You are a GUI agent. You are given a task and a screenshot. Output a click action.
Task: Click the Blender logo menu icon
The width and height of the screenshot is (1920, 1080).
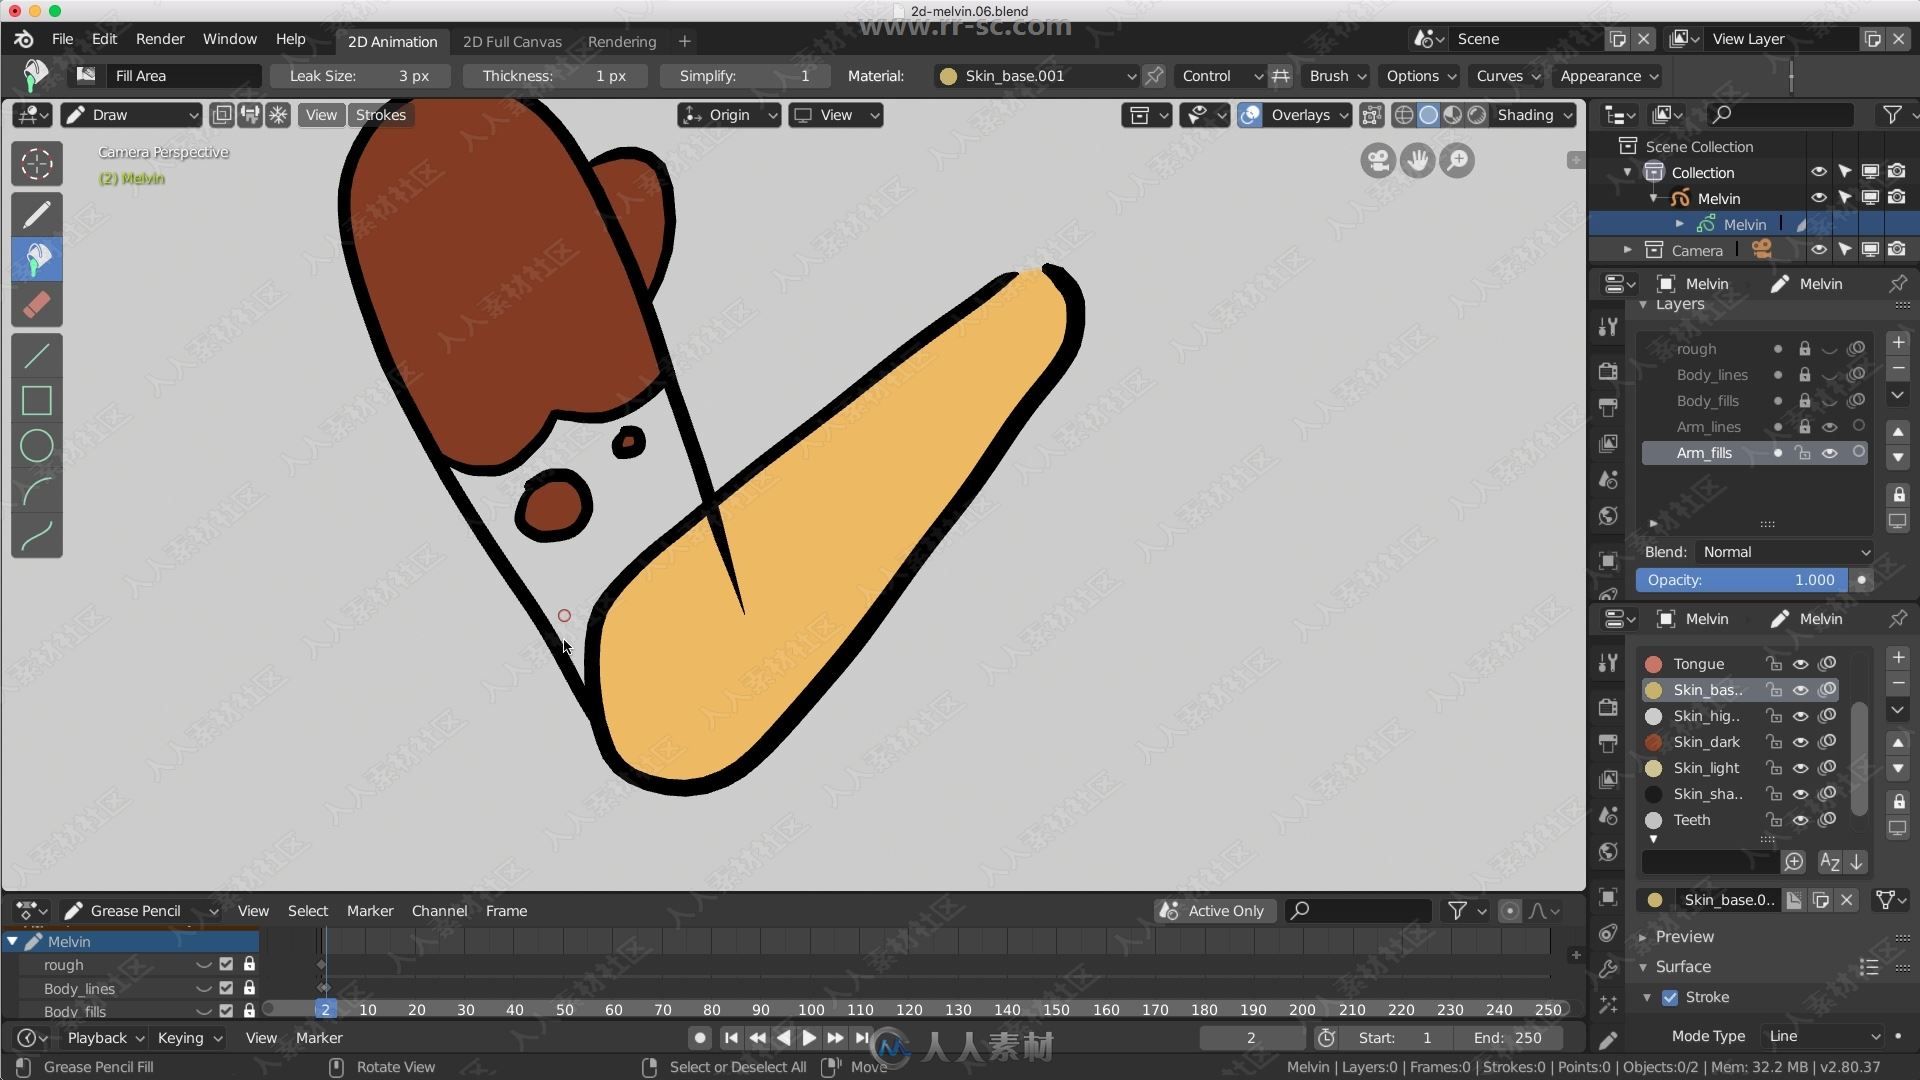24,39
